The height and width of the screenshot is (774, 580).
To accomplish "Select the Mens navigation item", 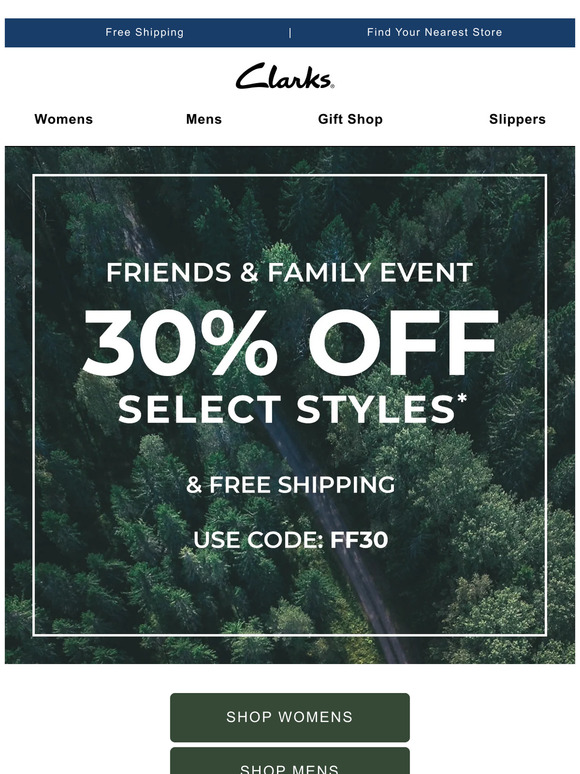I will [x=204, y=119].
